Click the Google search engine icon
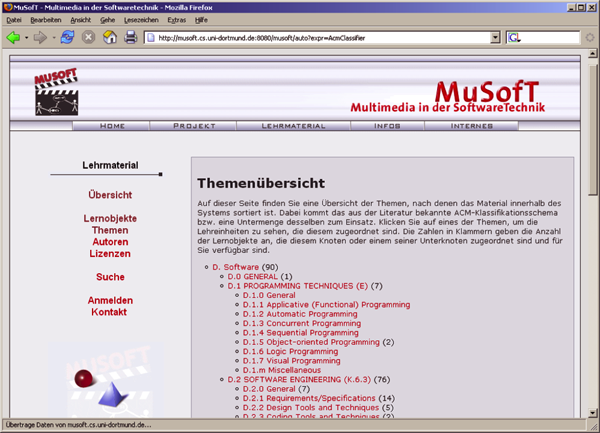Image resolution: width=600 pixels, height=433 pixels. pos(514,37)
